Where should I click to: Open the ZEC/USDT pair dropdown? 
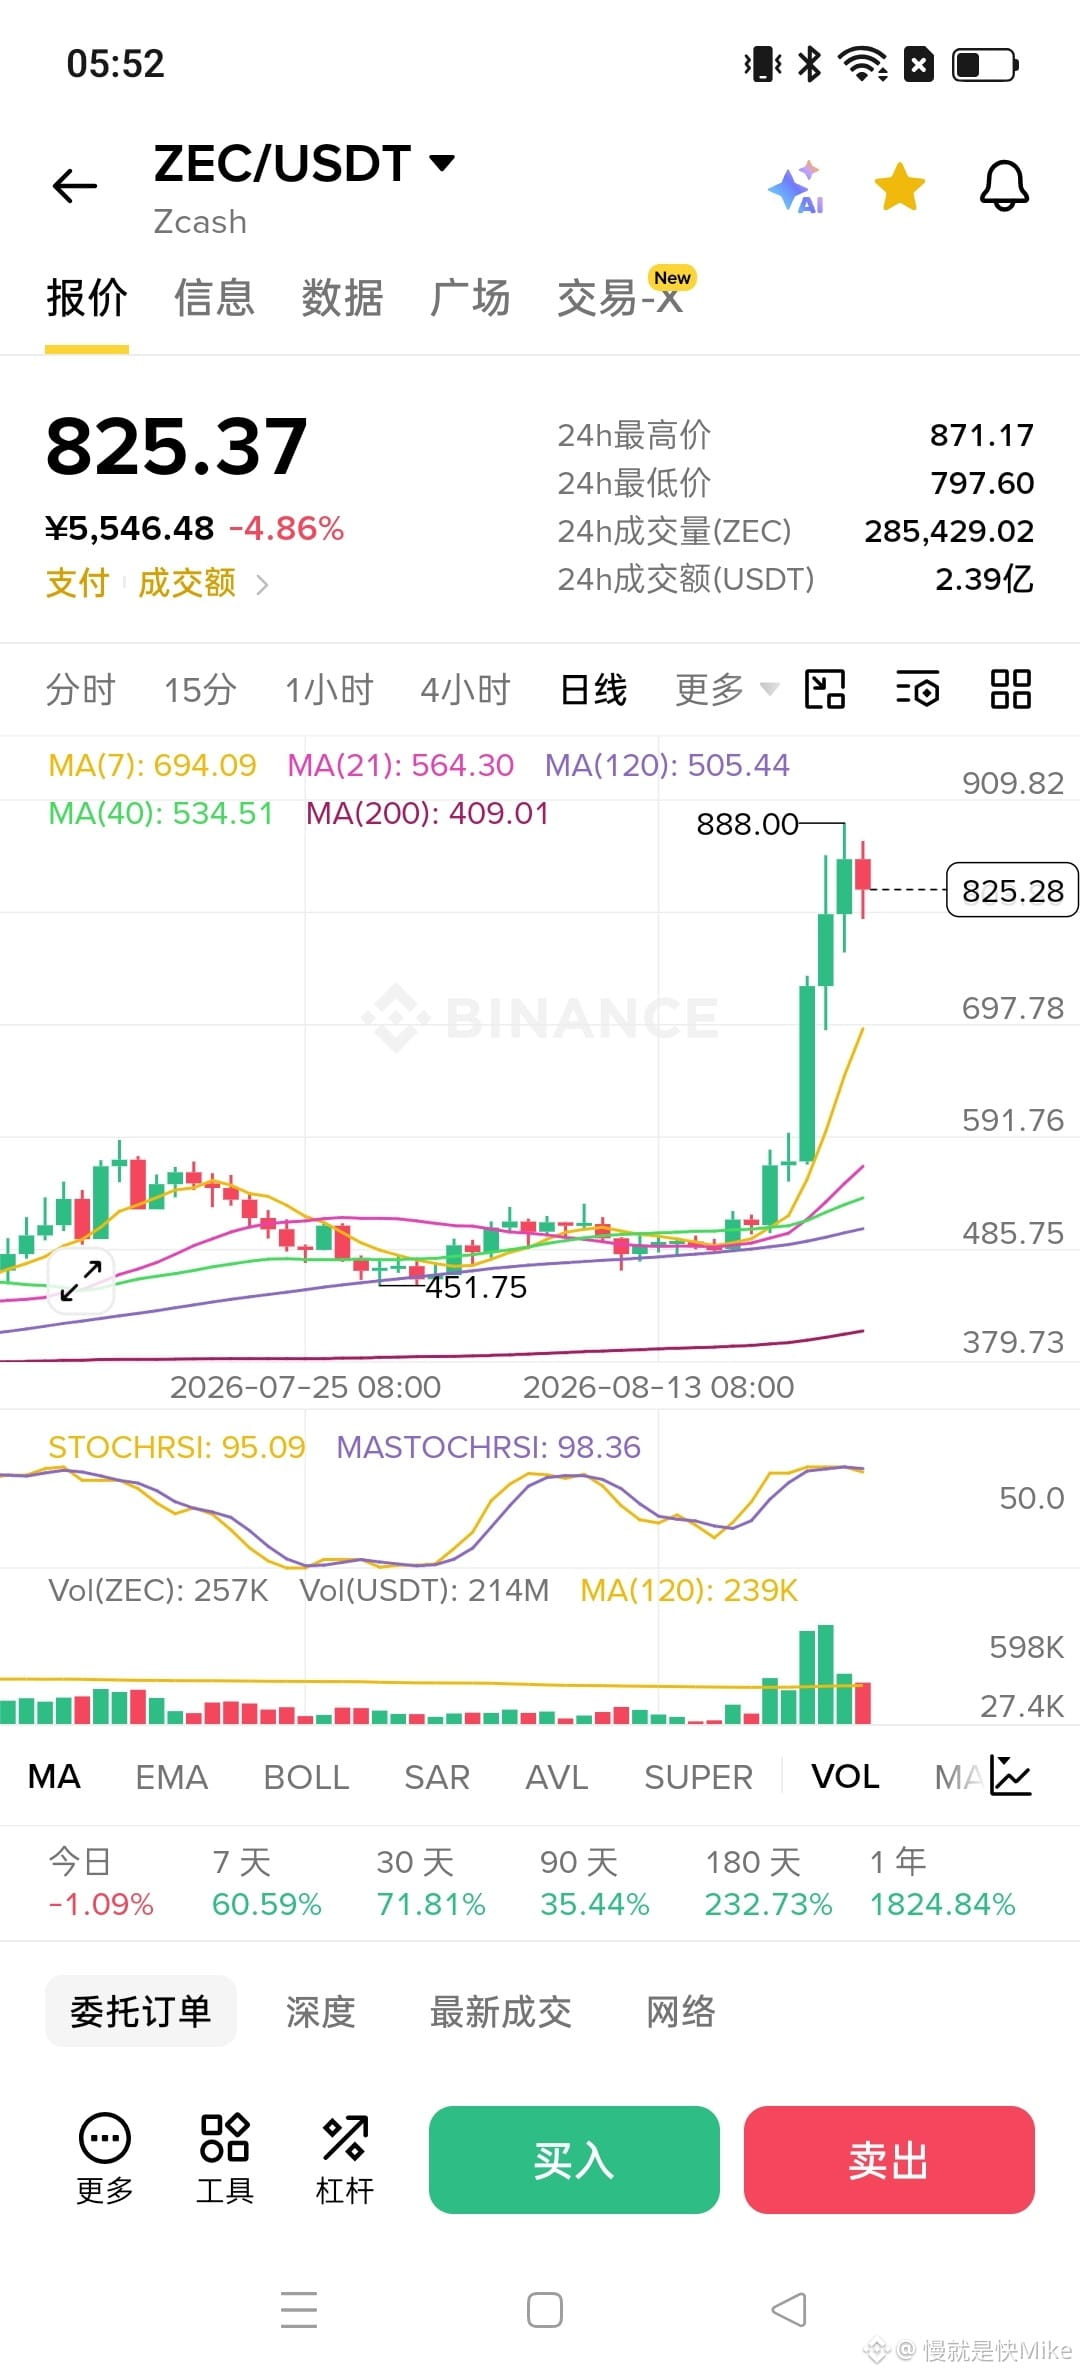(305, 163)
